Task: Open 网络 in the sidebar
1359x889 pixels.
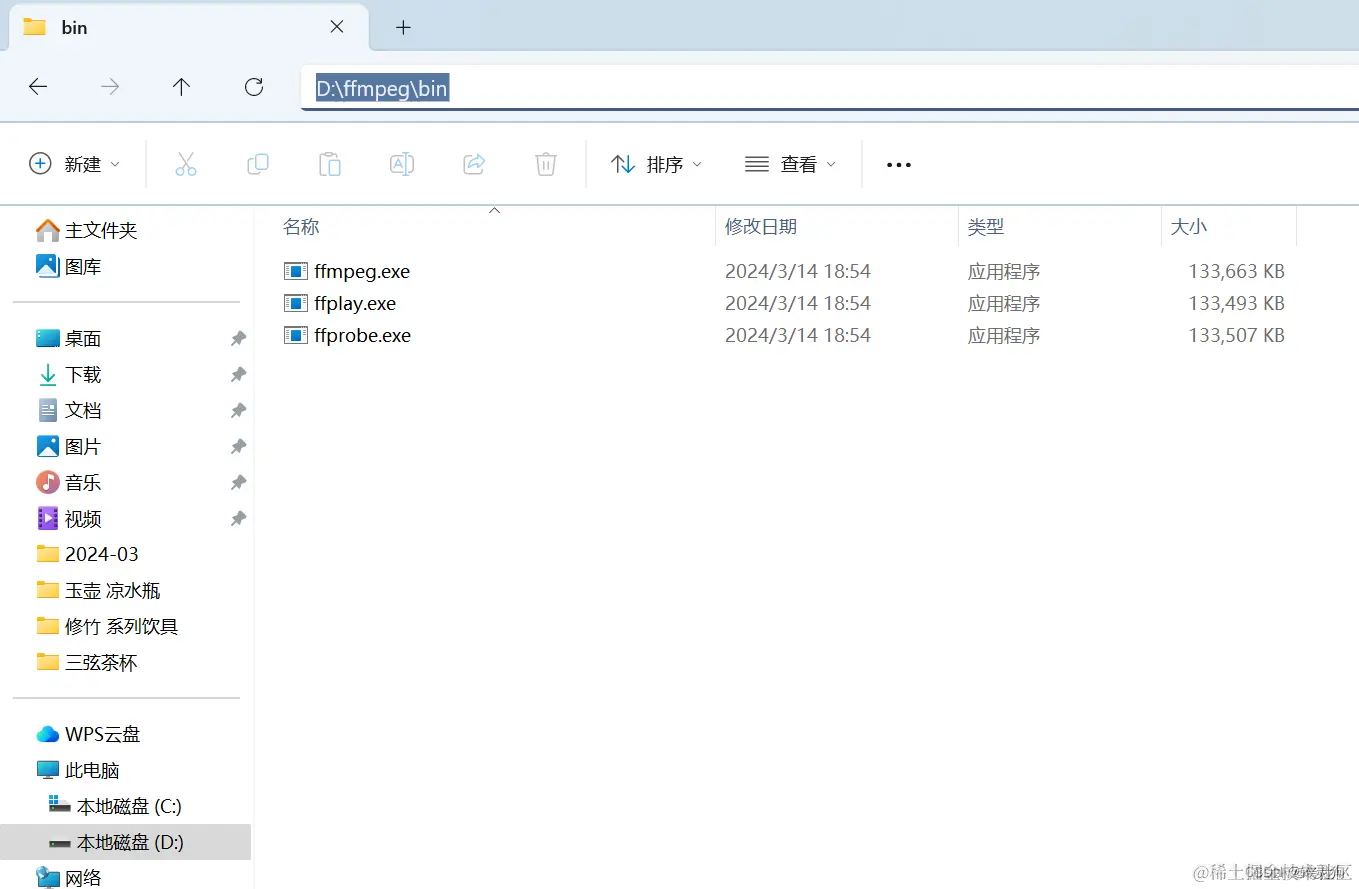Action: (x=69, y=878)
